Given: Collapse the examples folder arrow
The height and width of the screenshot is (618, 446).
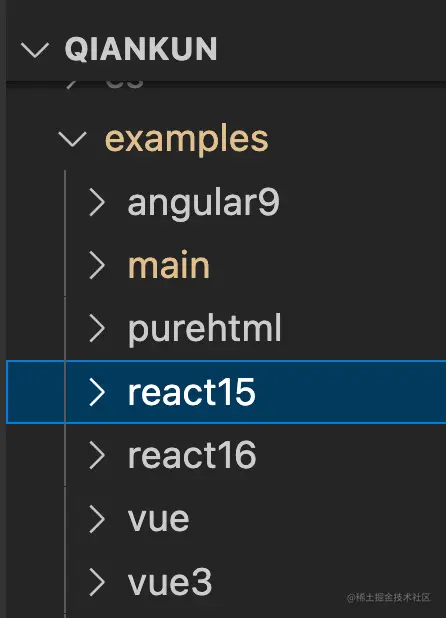Looking at the screenshot, I should (x=72, y=139).
